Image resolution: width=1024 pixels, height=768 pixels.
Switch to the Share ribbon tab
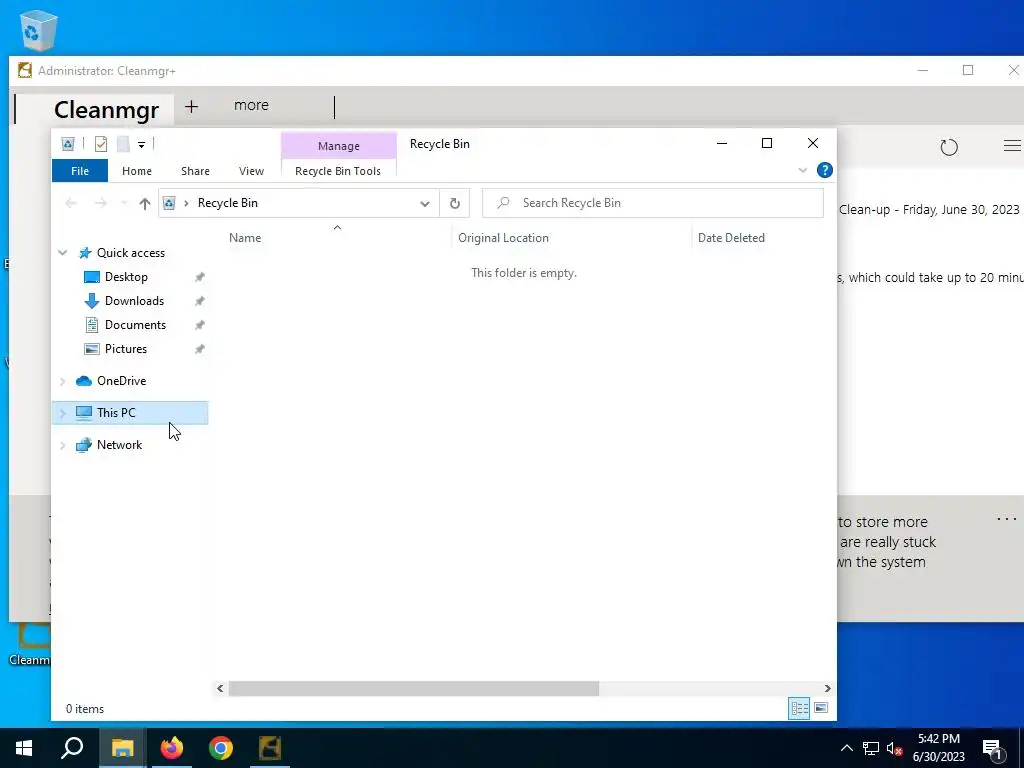pyautogui.click(x=195, y=171)
